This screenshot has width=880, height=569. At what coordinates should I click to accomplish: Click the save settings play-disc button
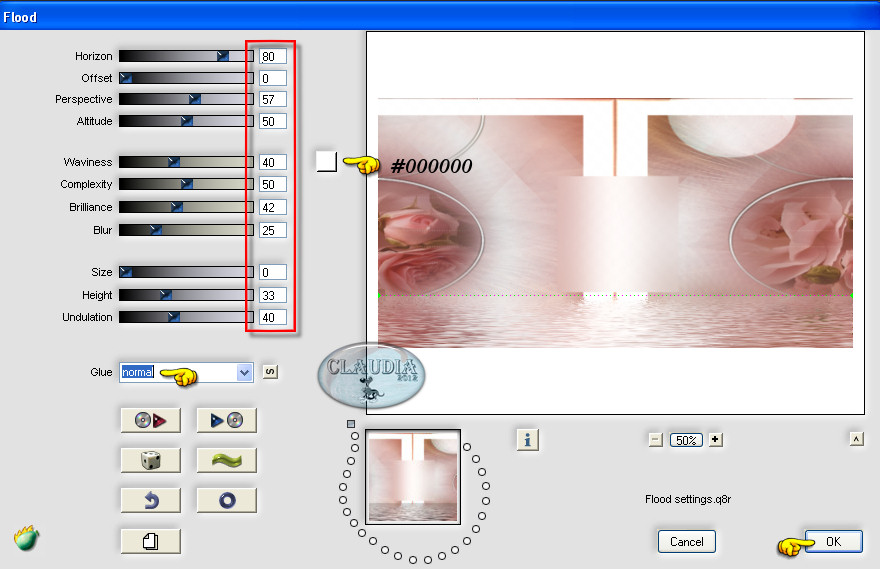(227, 420)
